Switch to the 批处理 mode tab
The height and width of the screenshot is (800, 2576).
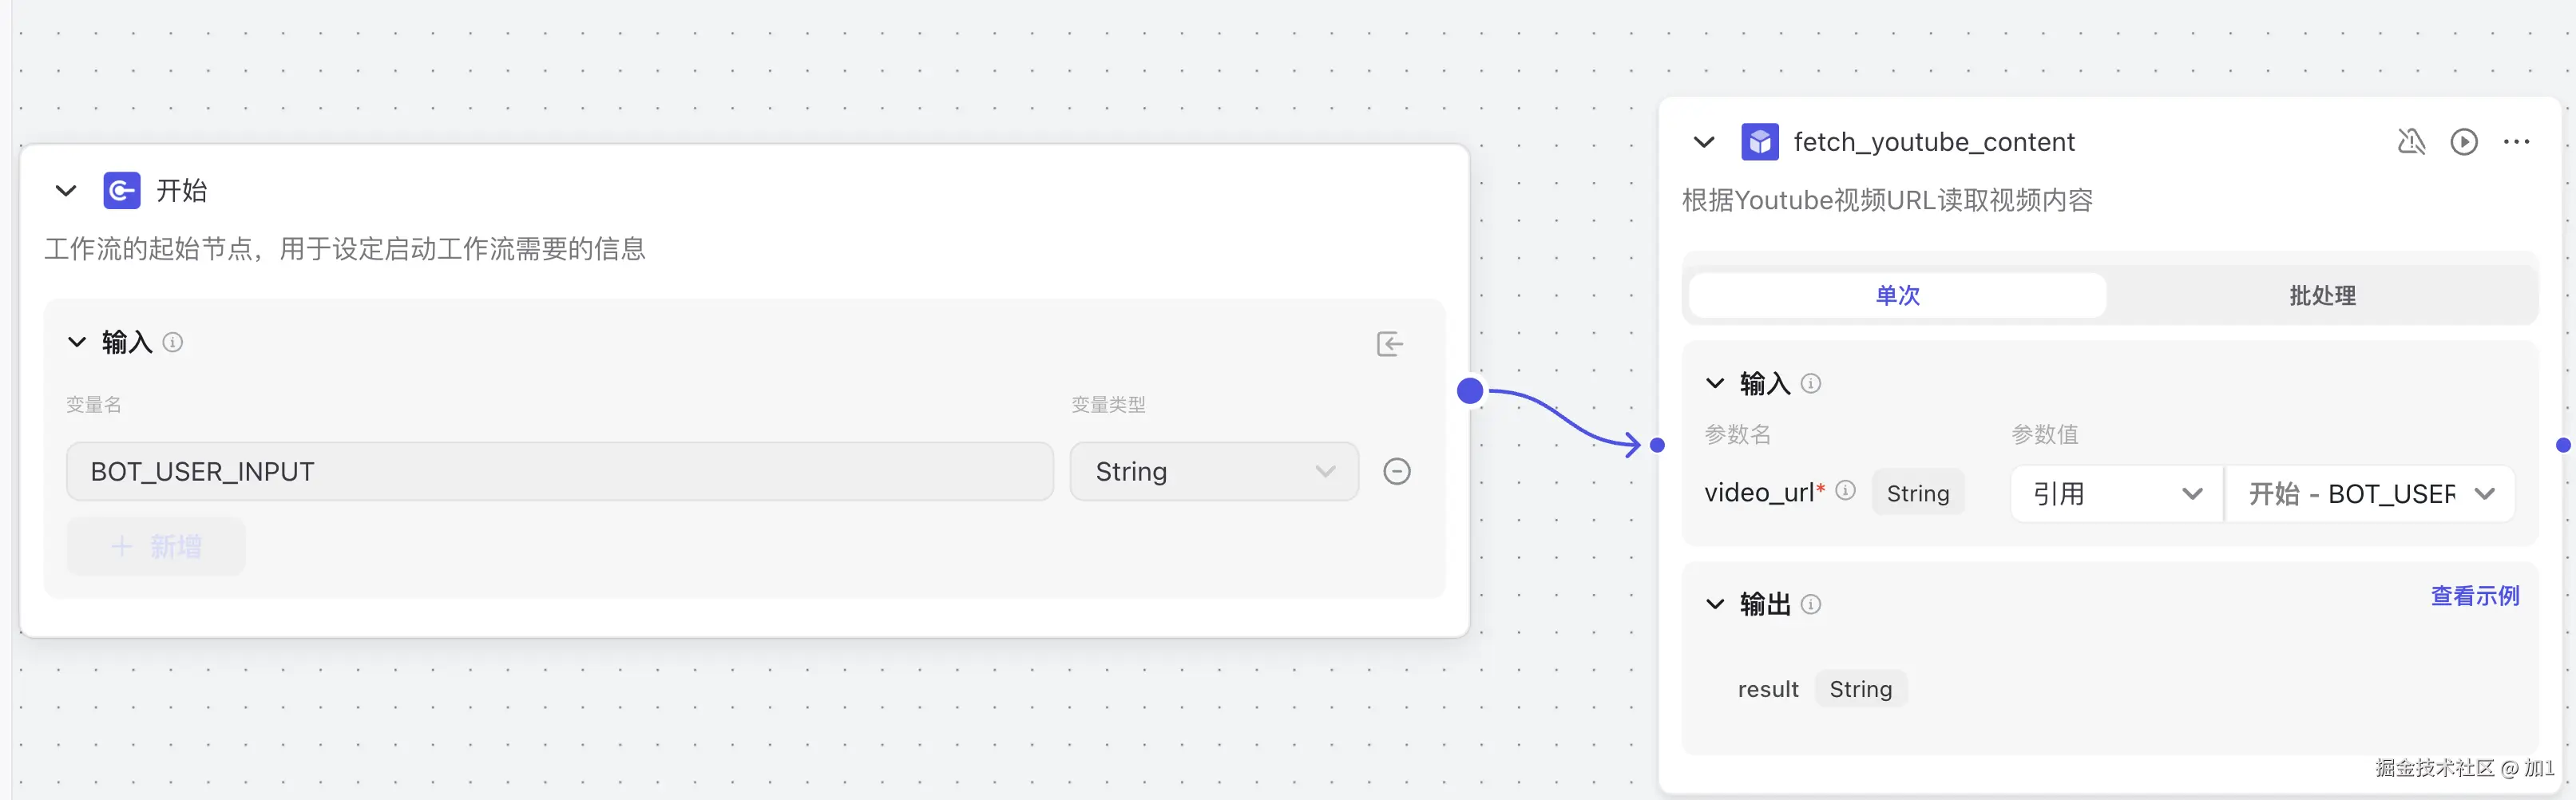pyautogui.click(x=2322, y=296)
